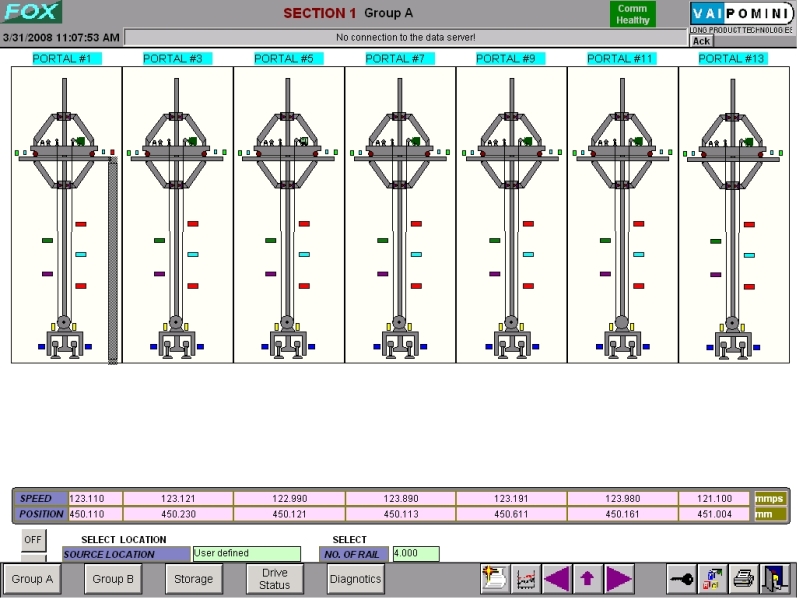Open the Storage screen
The height and width of the screenshot is (603, 800).
tap(193, 579)
